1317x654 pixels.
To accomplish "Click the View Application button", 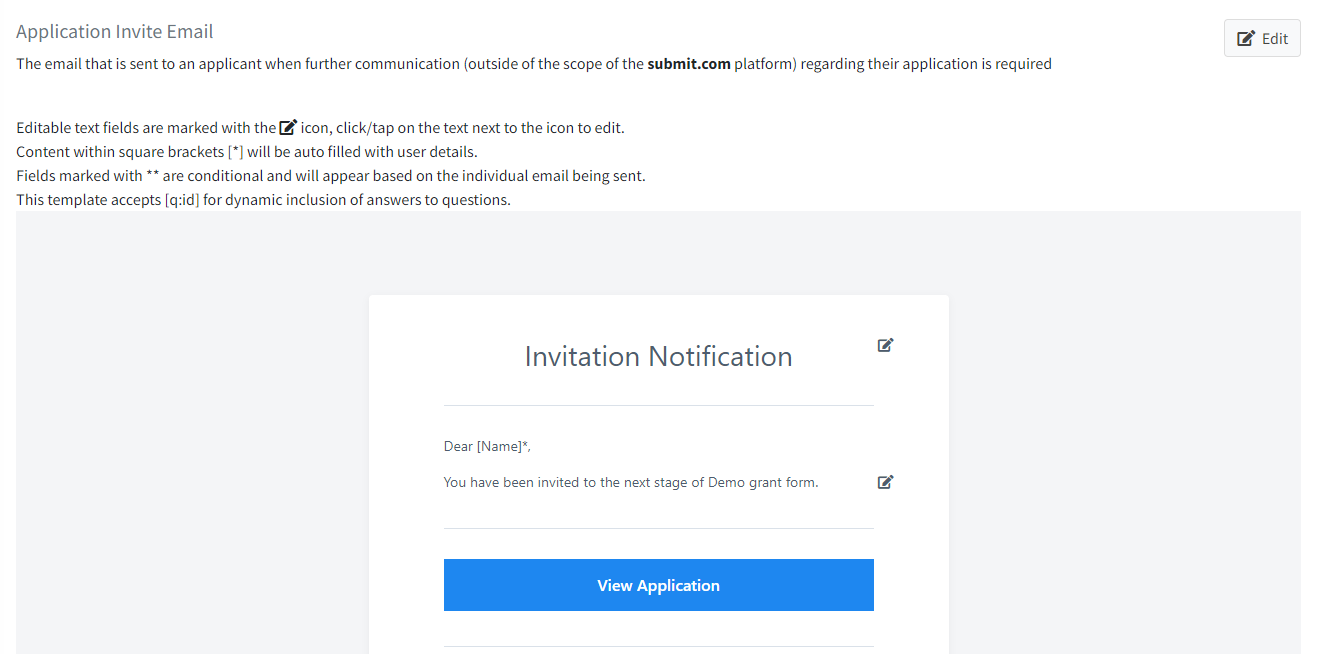I will [659, 585].
